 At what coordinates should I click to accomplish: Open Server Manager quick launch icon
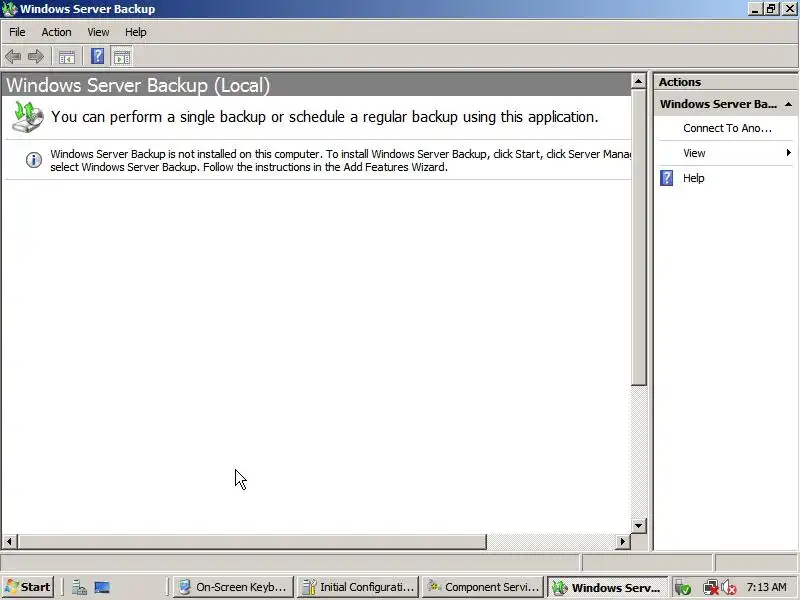[79, 587]
